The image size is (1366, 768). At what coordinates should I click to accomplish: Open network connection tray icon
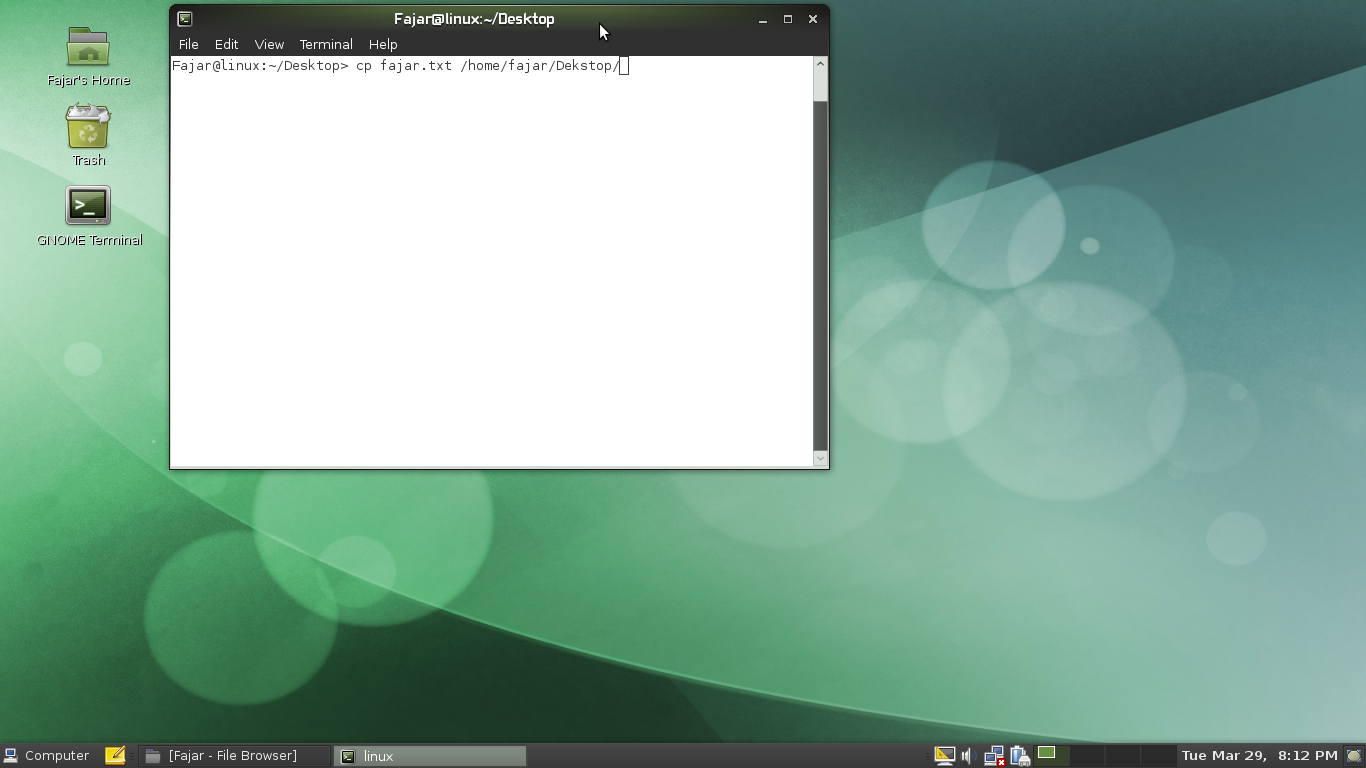[x=994, y=755]
